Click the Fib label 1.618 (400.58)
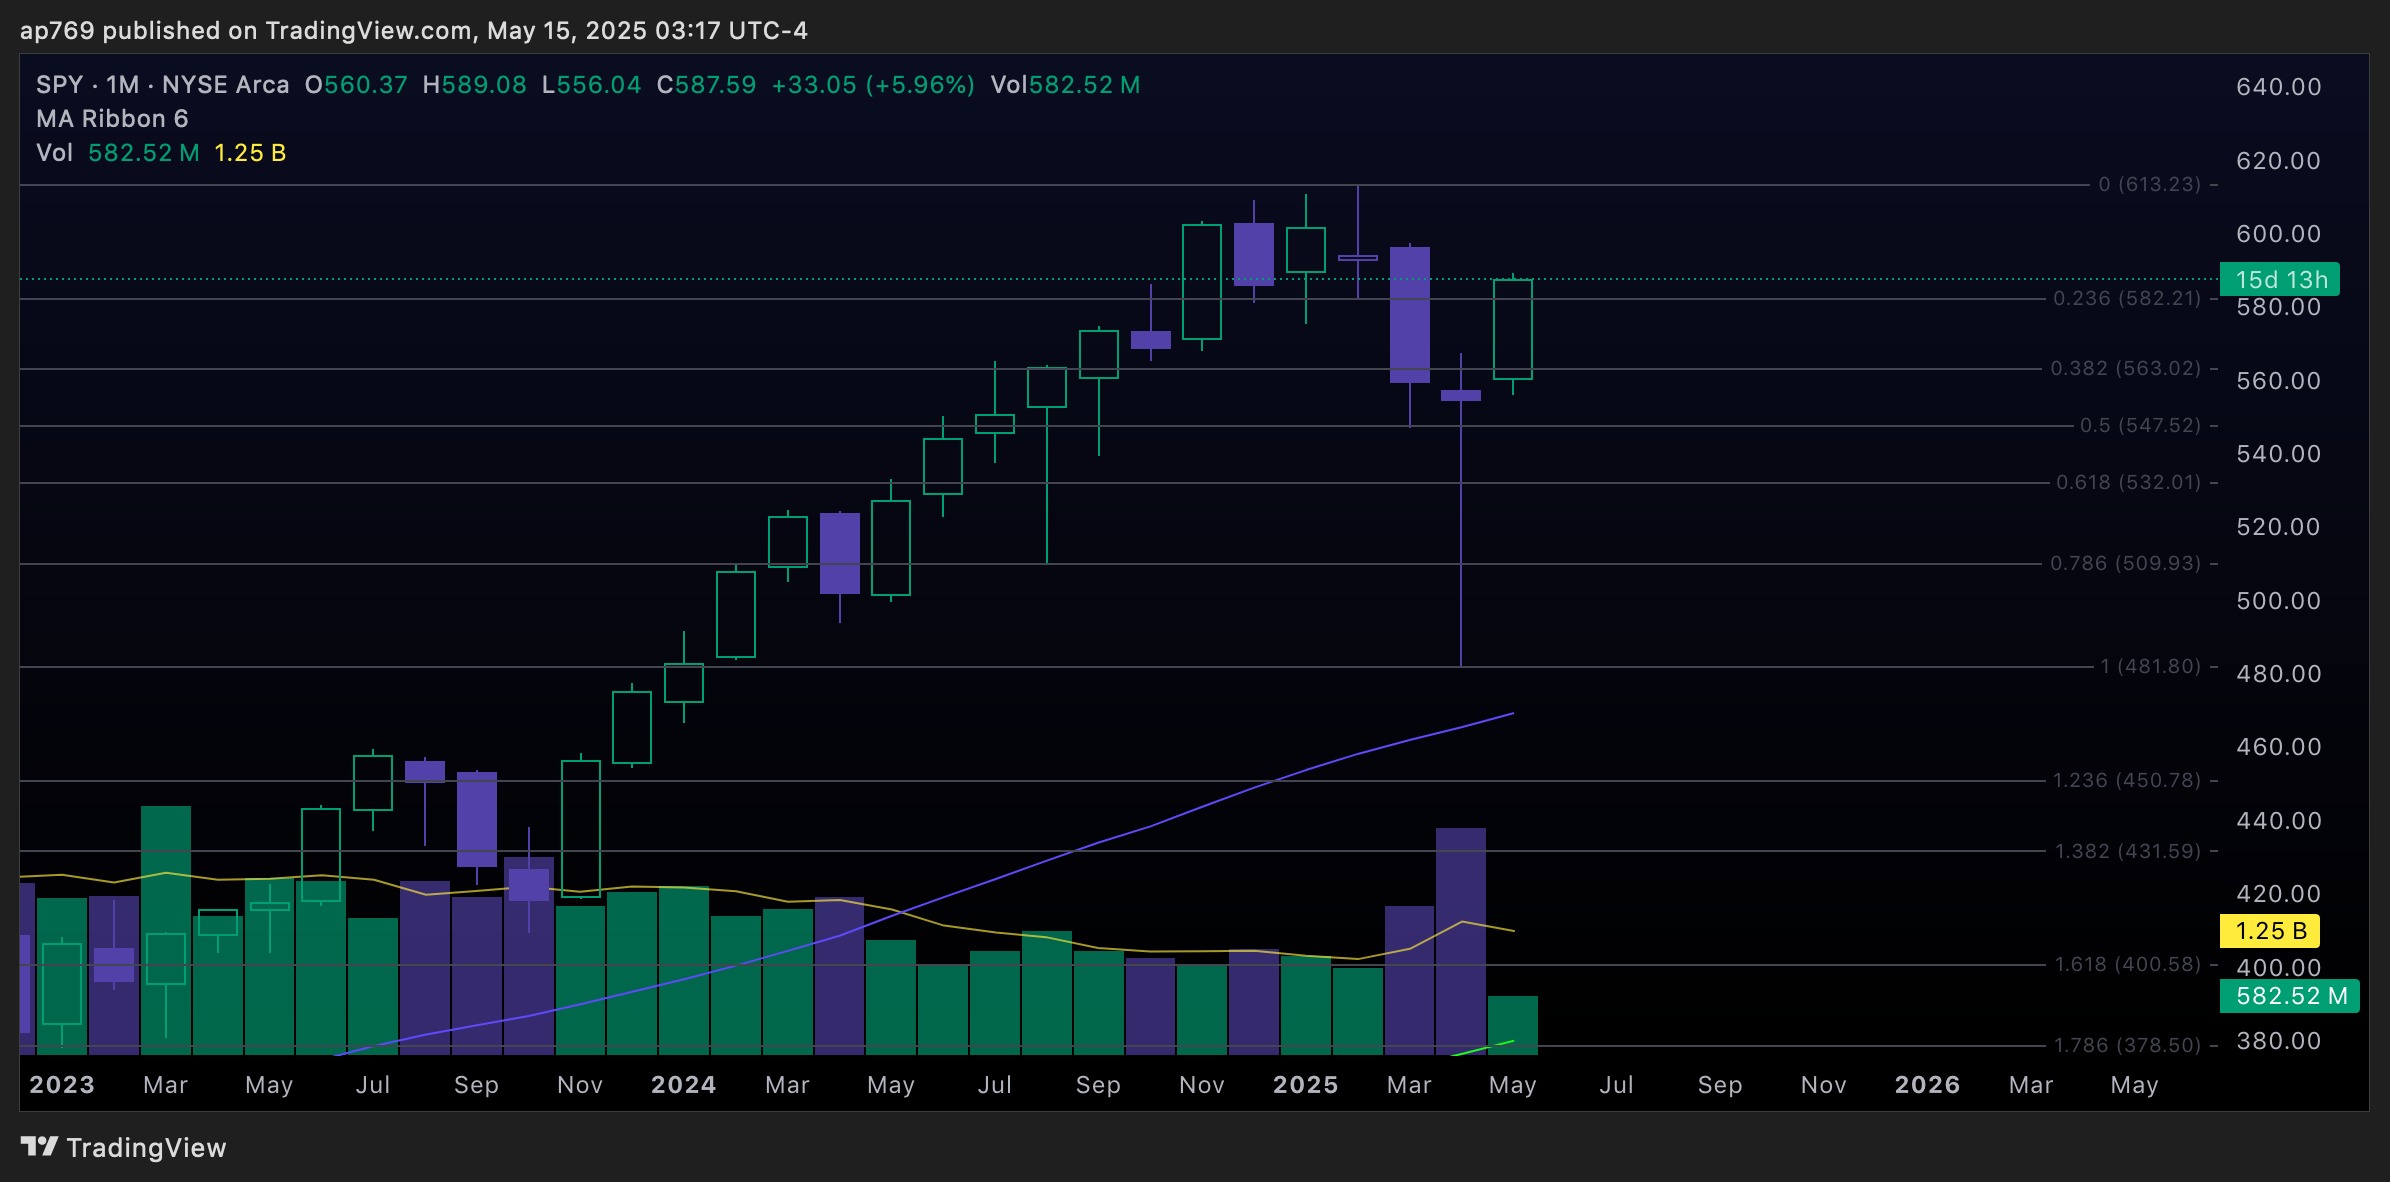The width and height of the screenshot is (2390, 1182). click(x=2128, y=964)
